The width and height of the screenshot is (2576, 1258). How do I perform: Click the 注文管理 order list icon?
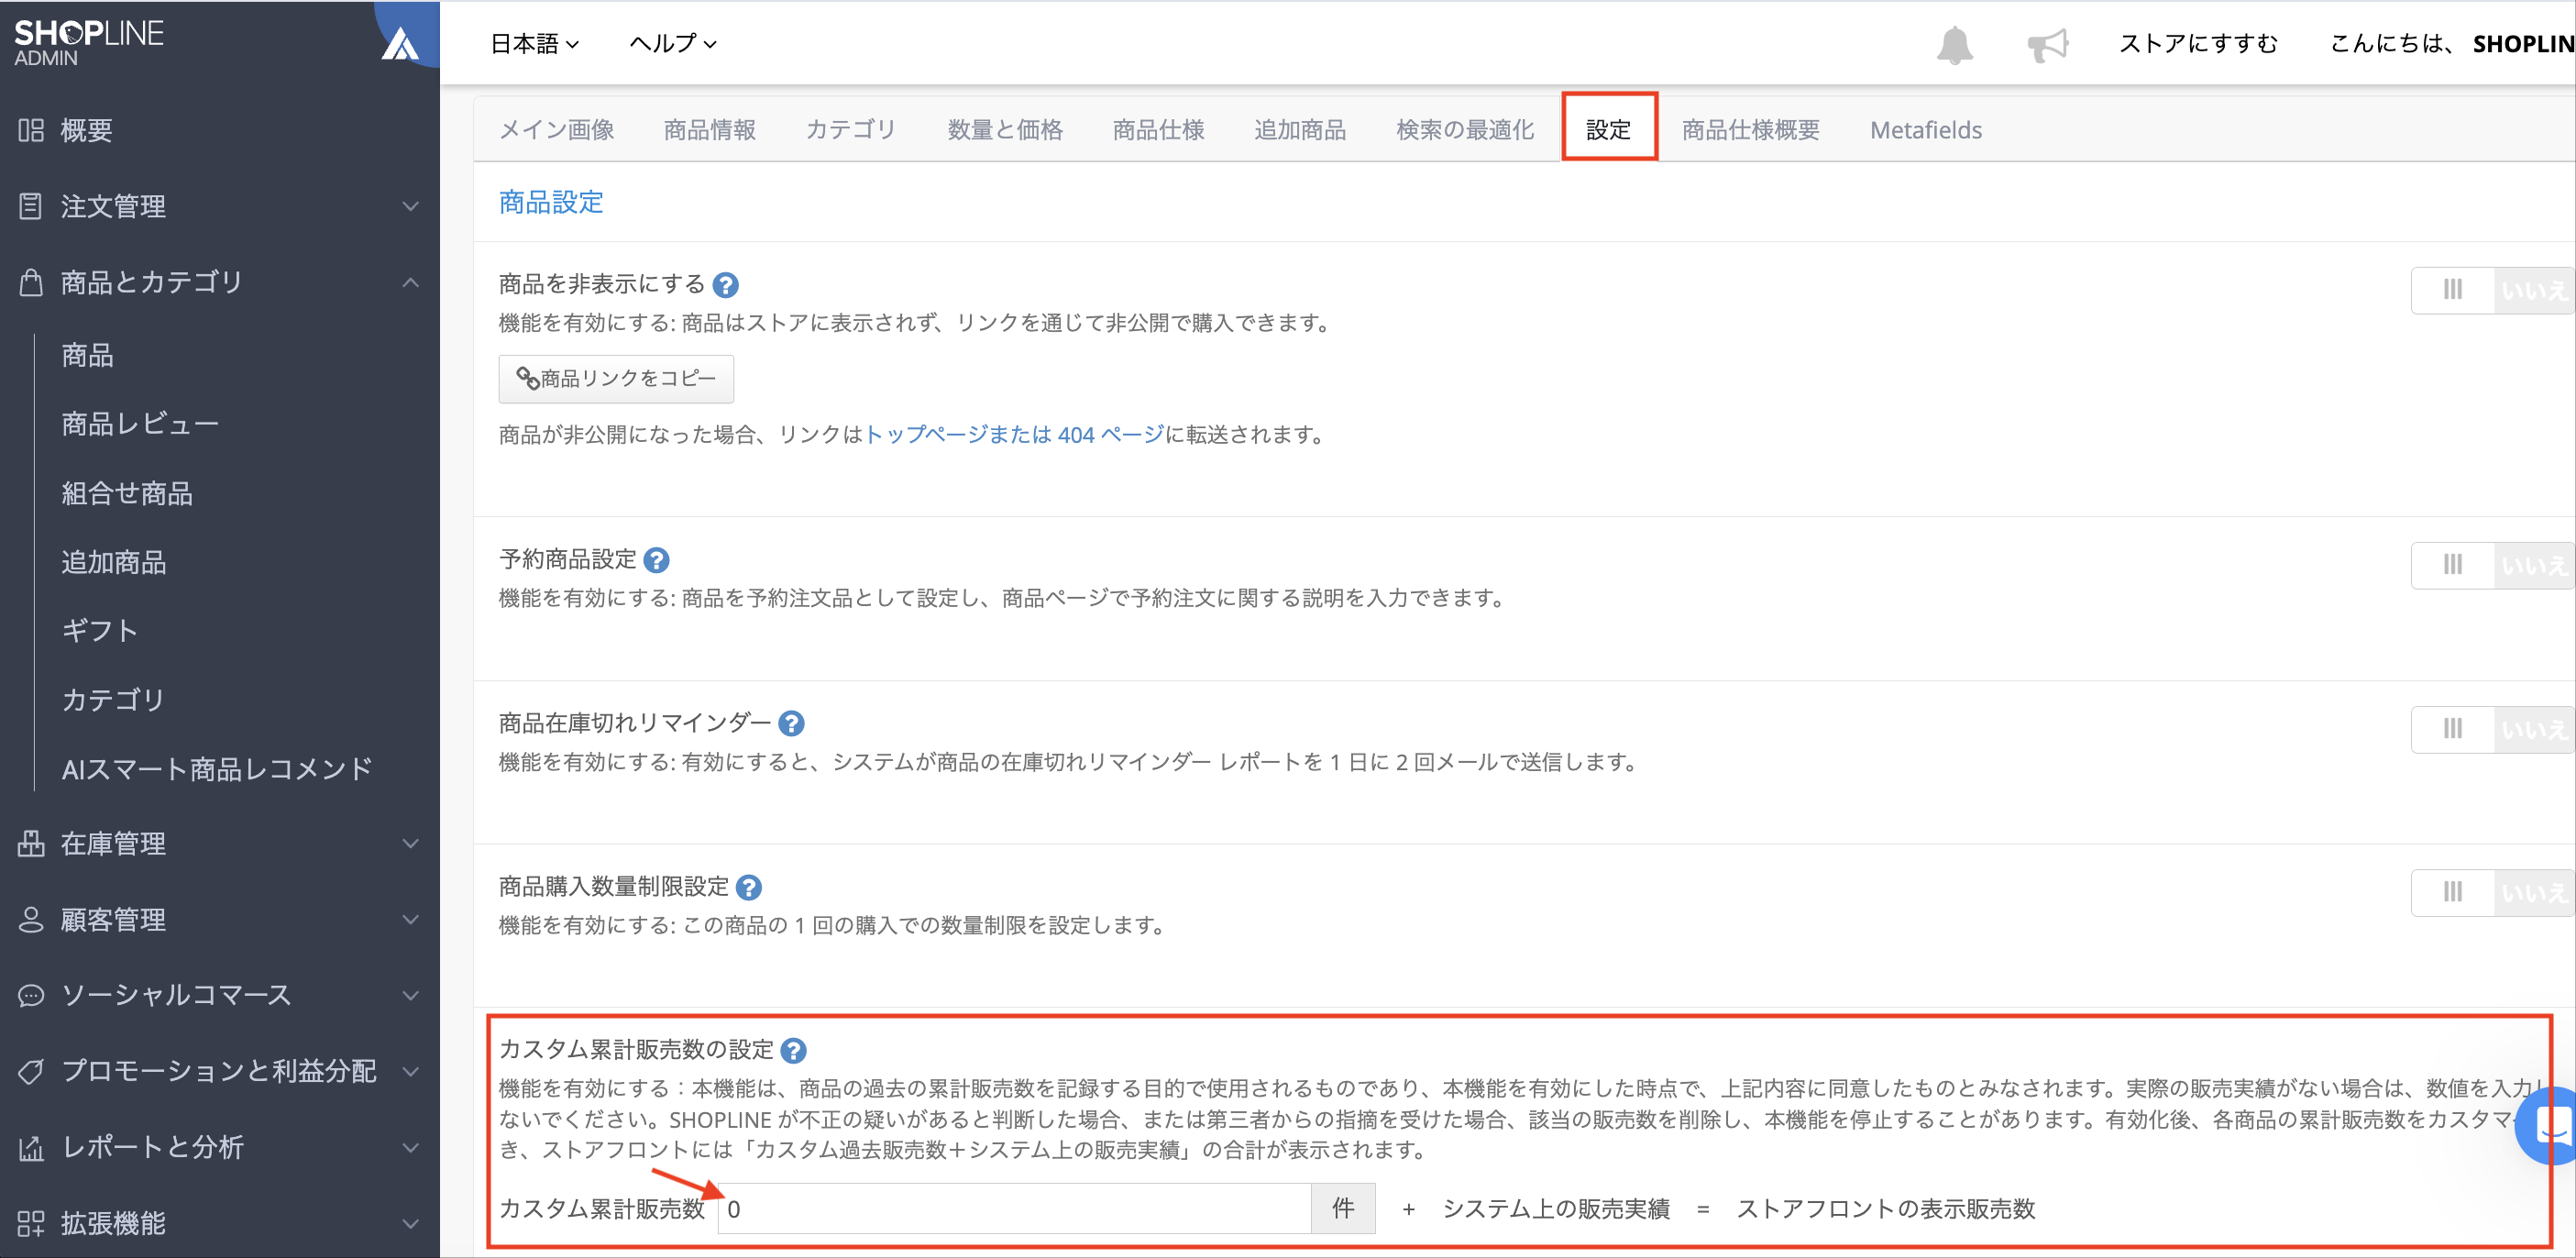(x=31, y=206)
